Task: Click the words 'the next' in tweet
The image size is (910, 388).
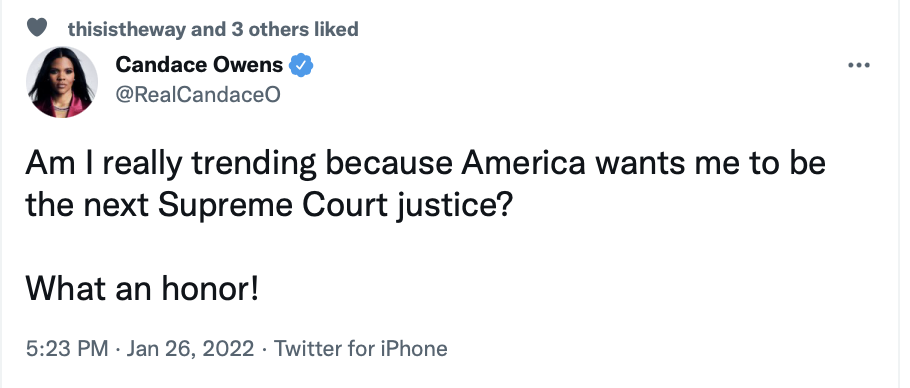Action: (x=88, y=207)
